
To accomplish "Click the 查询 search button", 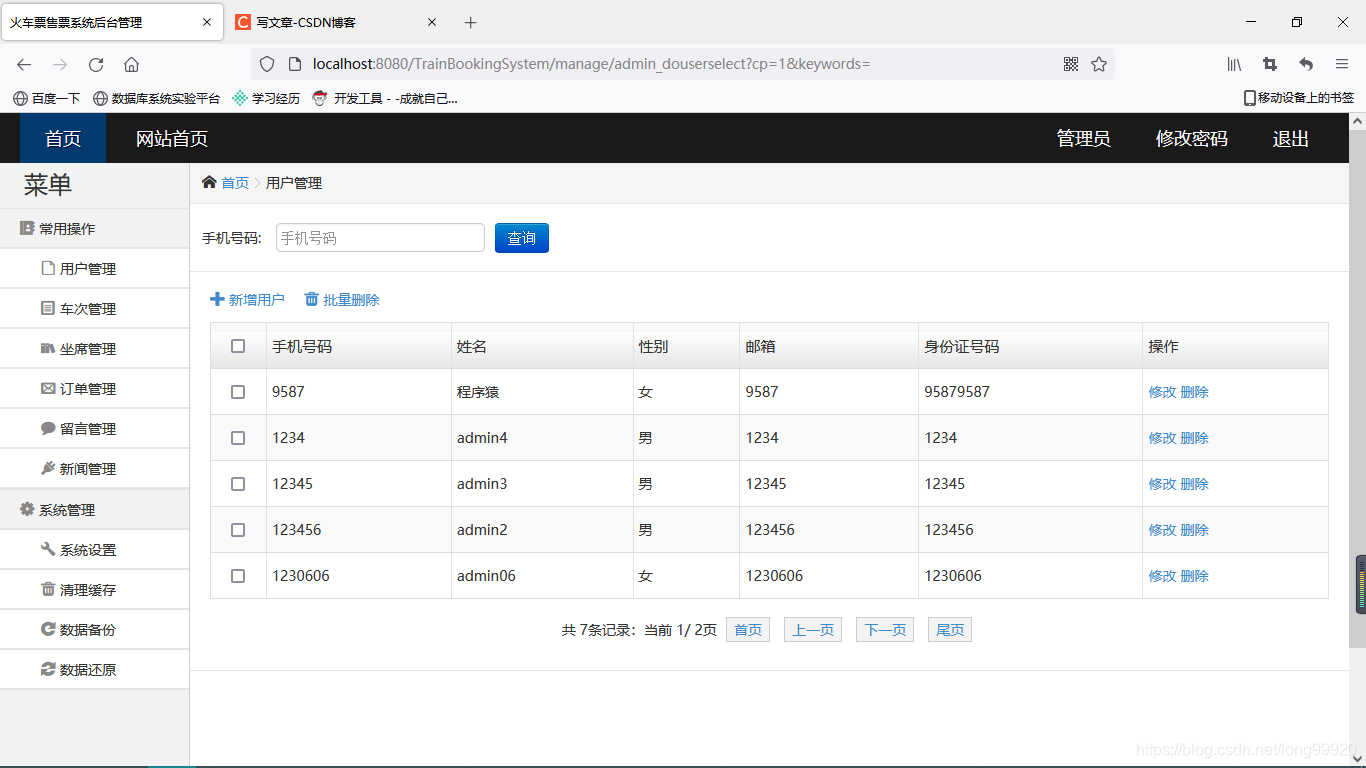I will (522, 238).
